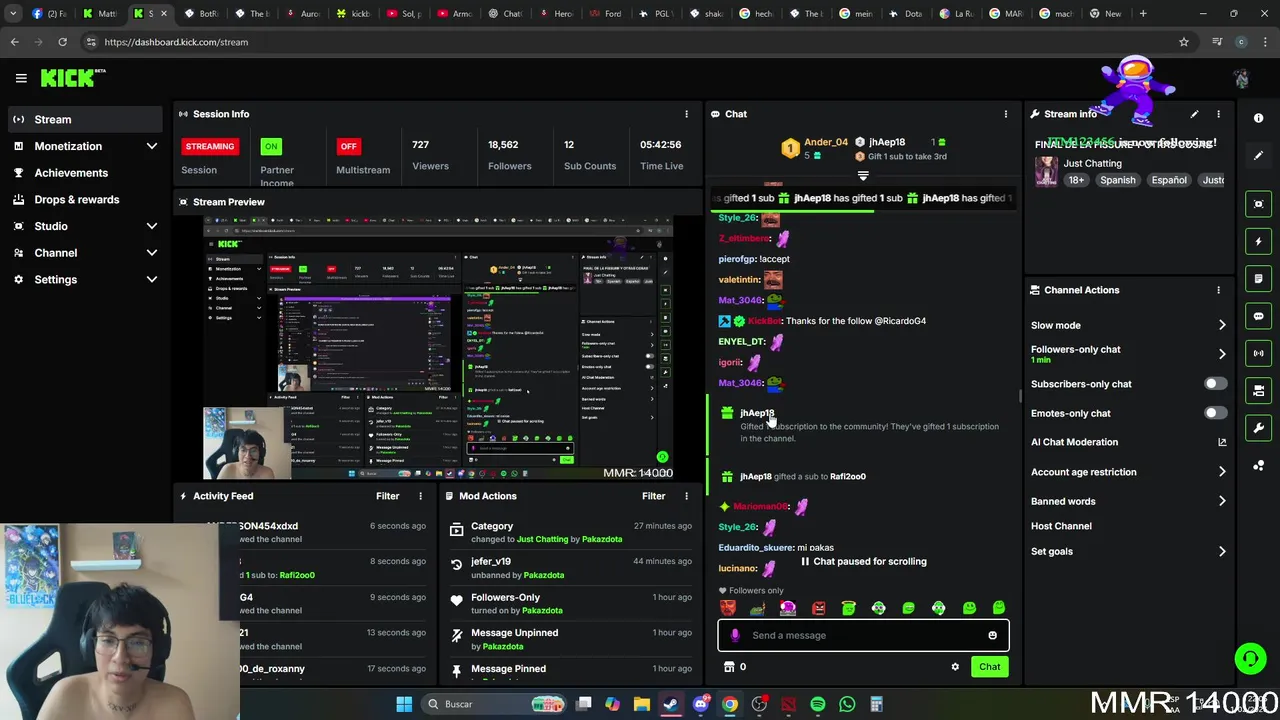1280x720 pixels.
Task: Click the green support headset button
Action: [x=1250, y=658]
